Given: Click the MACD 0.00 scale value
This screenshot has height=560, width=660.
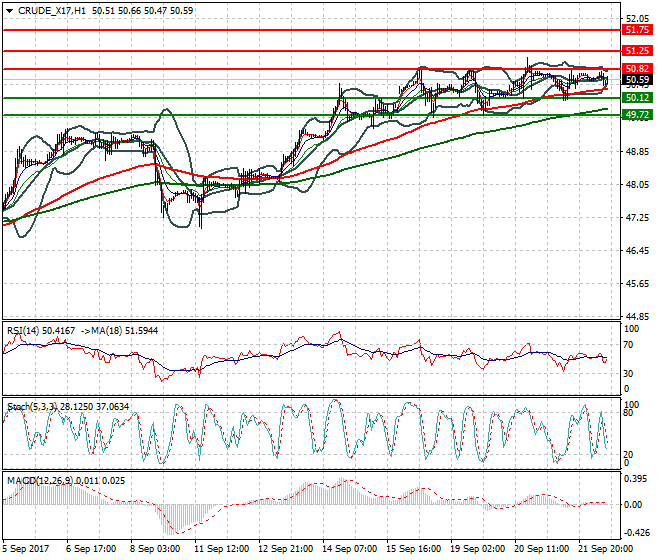Looking at the screenshot, I should tap(633, 504).
